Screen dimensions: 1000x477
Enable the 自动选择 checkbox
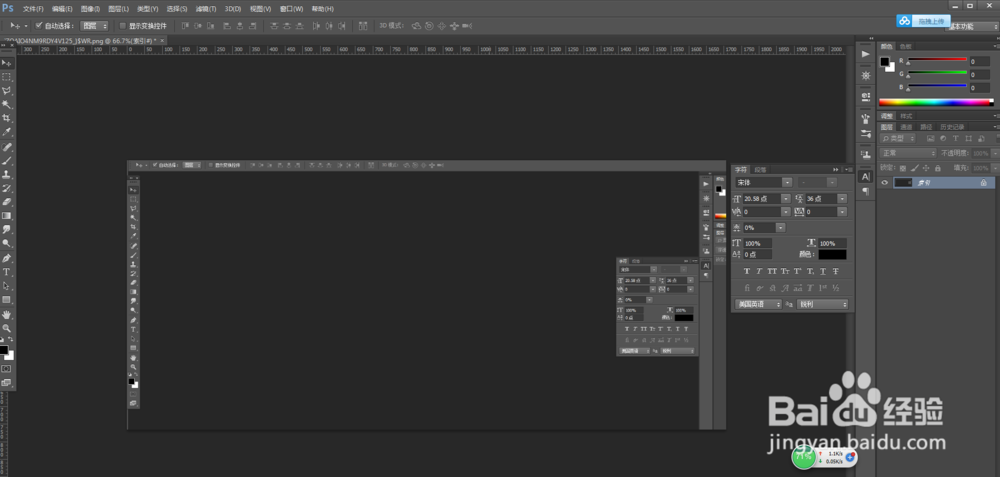[x=38, y=26]
